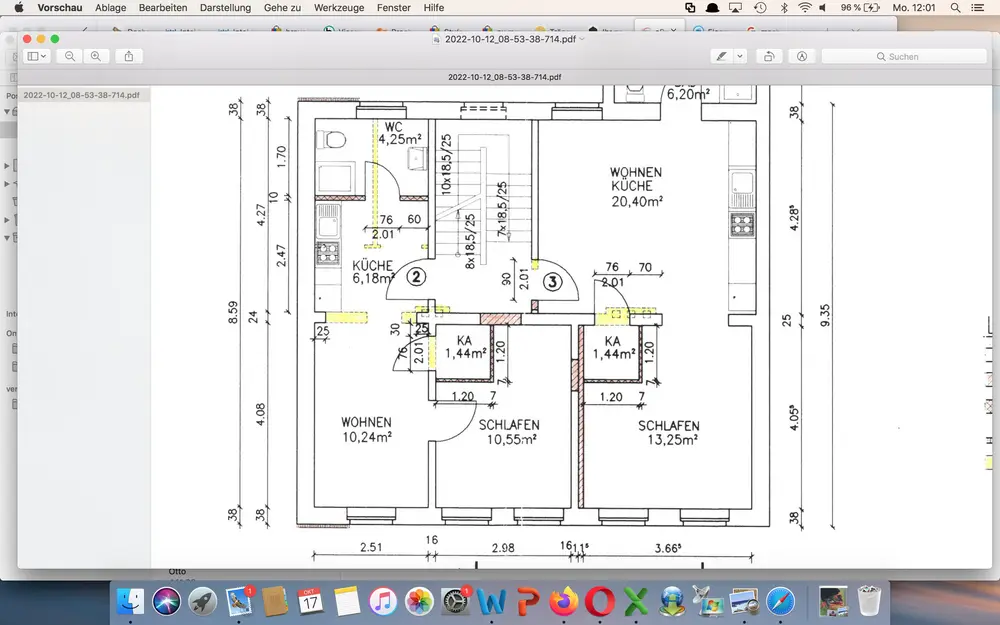1000x625 pixels.
Task: Open Microsoft PowerPoint in Dock
Action: (528, 601)
